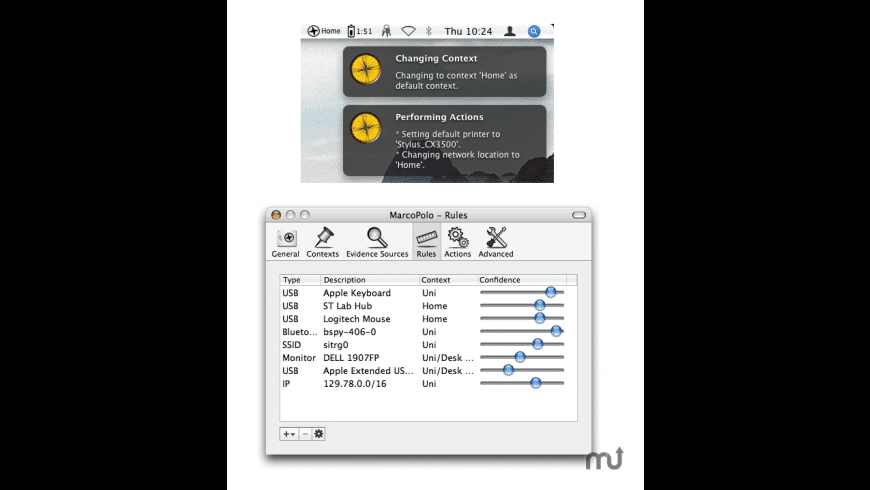Image resolution: width=870 pixels, height=490 pixels.
Task: Click the toolbar toggle pill button
Action: pos(579,215)
